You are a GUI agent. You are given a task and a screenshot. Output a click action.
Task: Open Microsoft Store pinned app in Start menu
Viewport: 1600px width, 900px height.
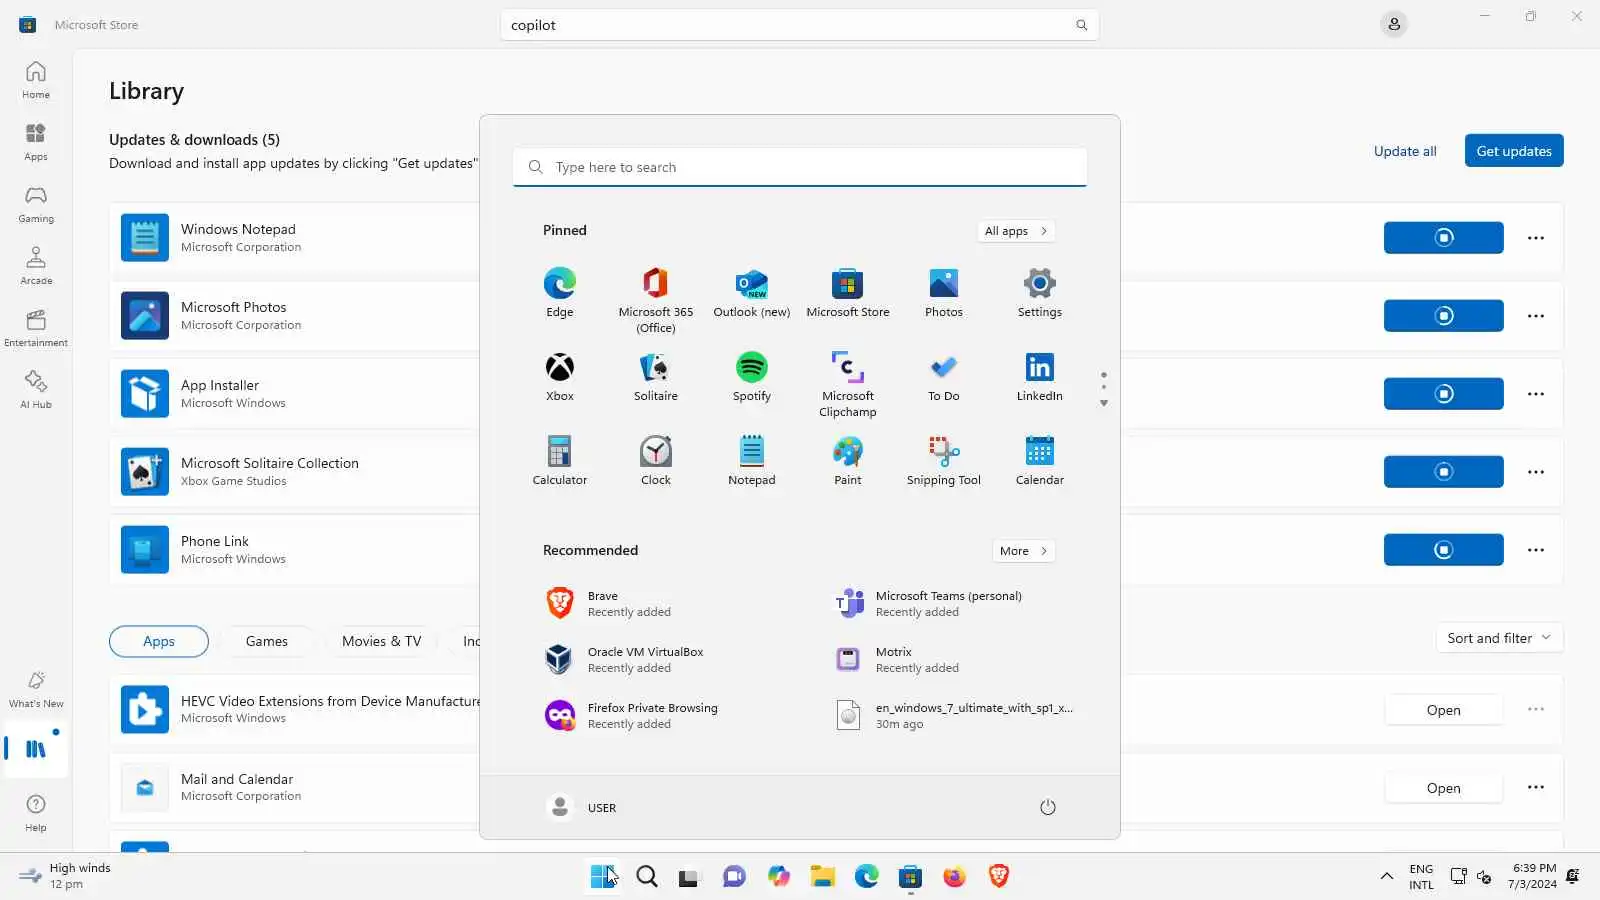pyautogui.click(x=848, y=293)
